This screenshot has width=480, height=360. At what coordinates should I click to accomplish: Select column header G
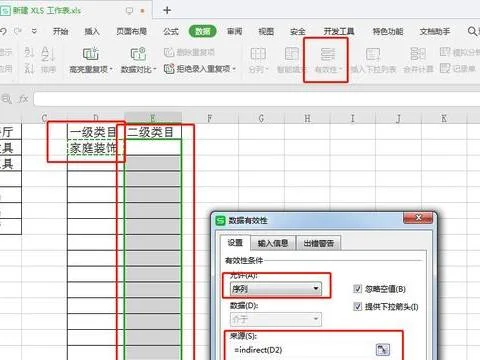[x=261, y=118]
